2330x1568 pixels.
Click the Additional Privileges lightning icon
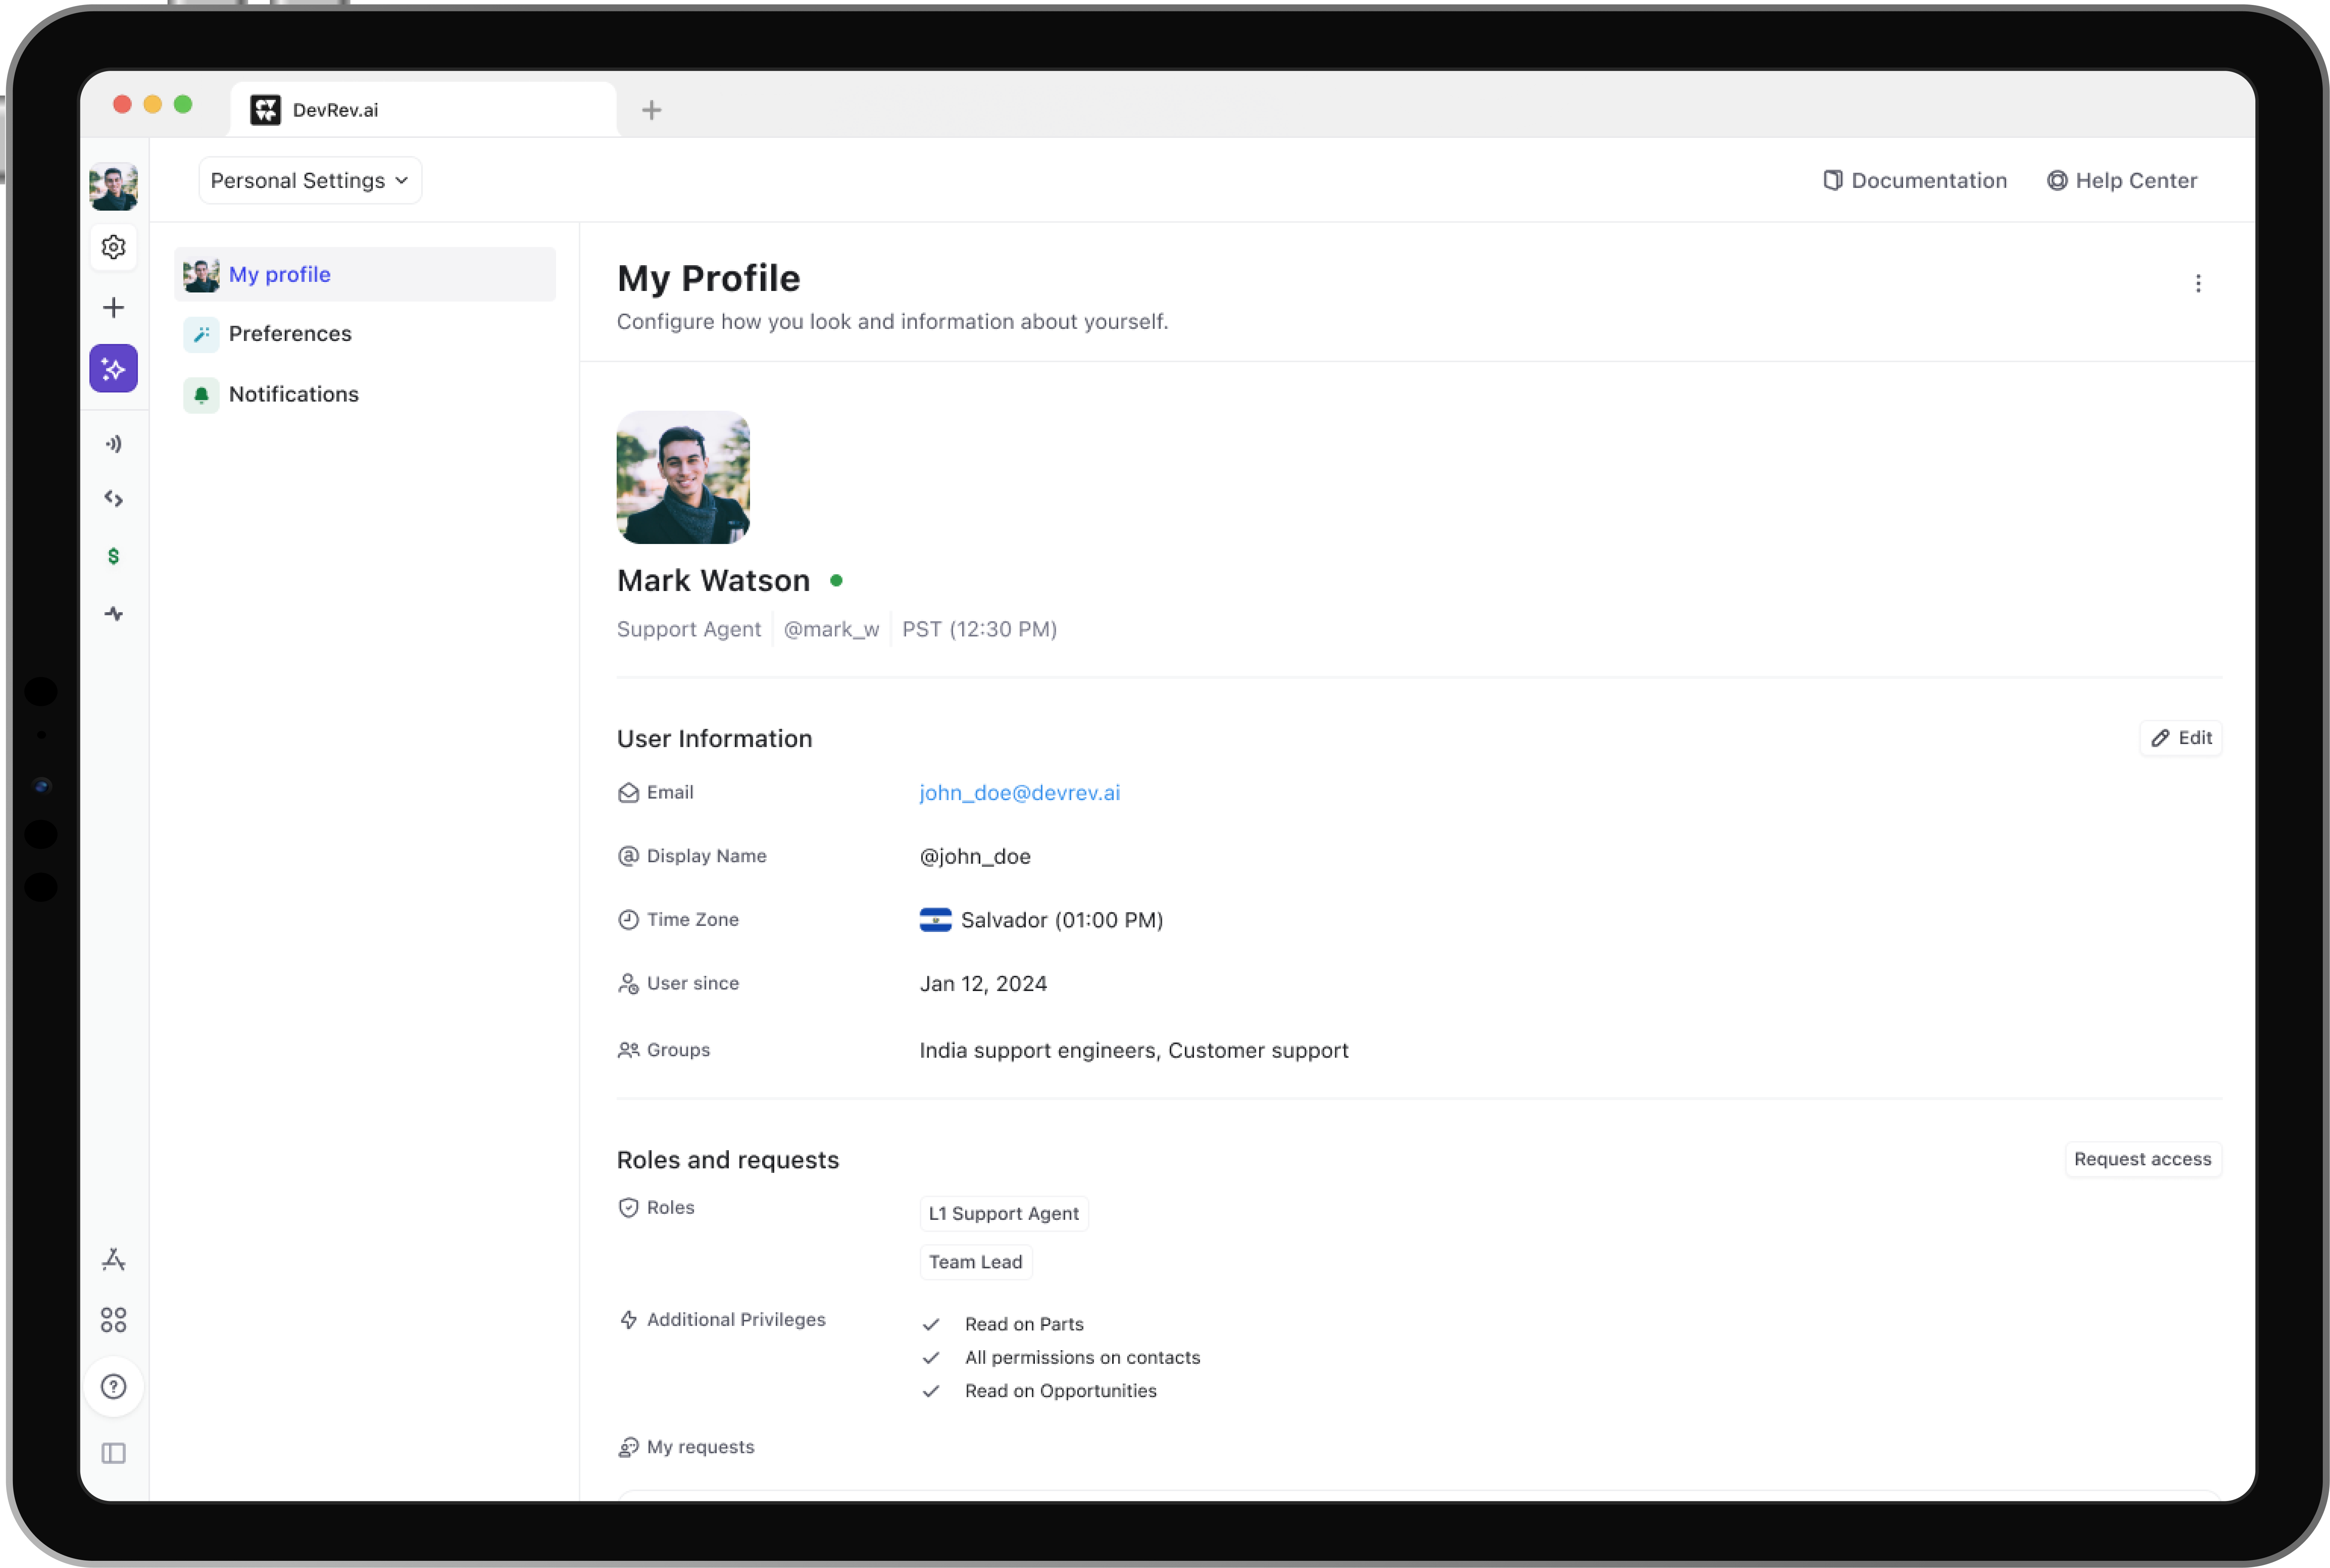coord(628,1320)
